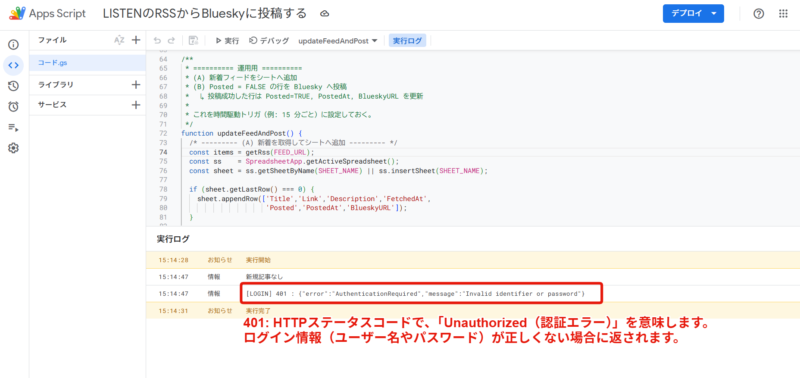Click the redo arrow in toolbar
800x378 pixels.
[171, 41]
